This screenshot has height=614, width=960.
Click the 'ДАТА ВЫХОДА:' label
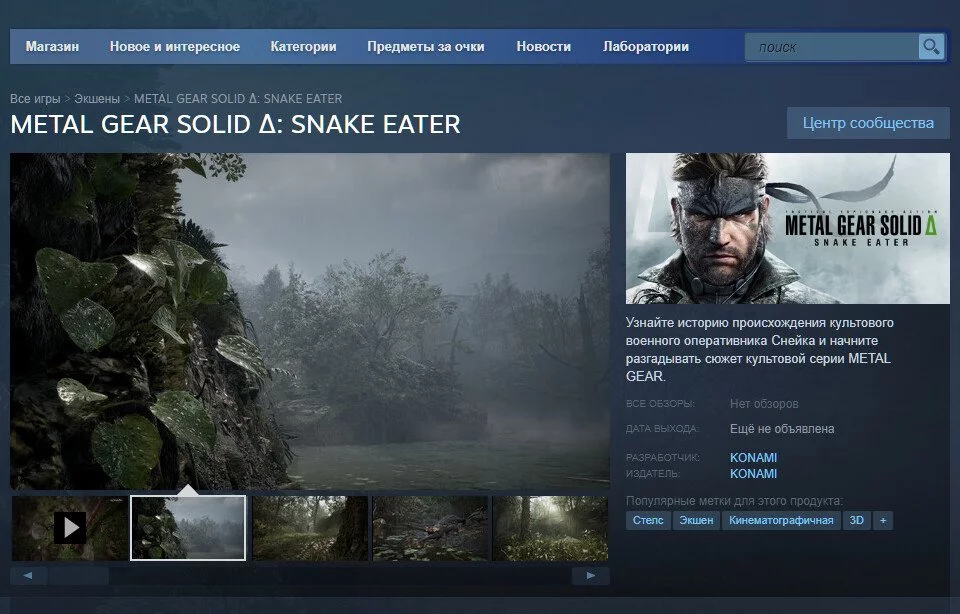662,429
